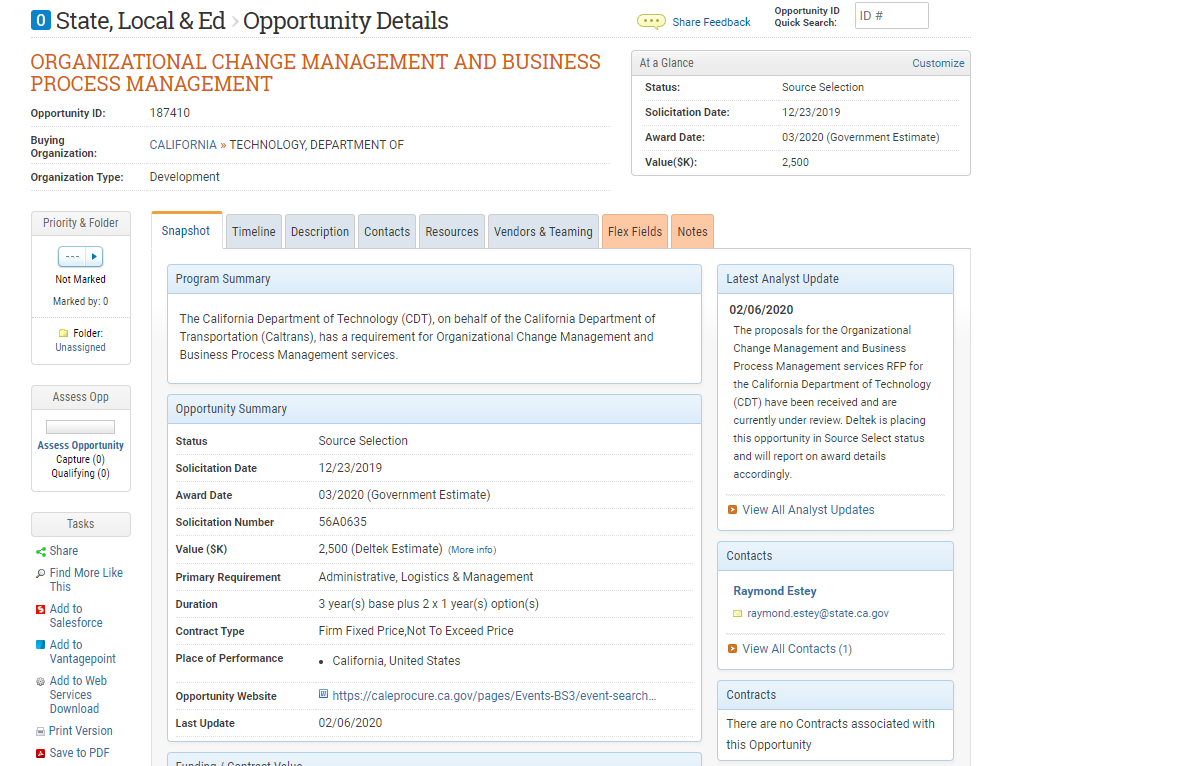Open the caleprocure opportunity website link
This screenshot has width=1179, height=766.
pos(494,696)
